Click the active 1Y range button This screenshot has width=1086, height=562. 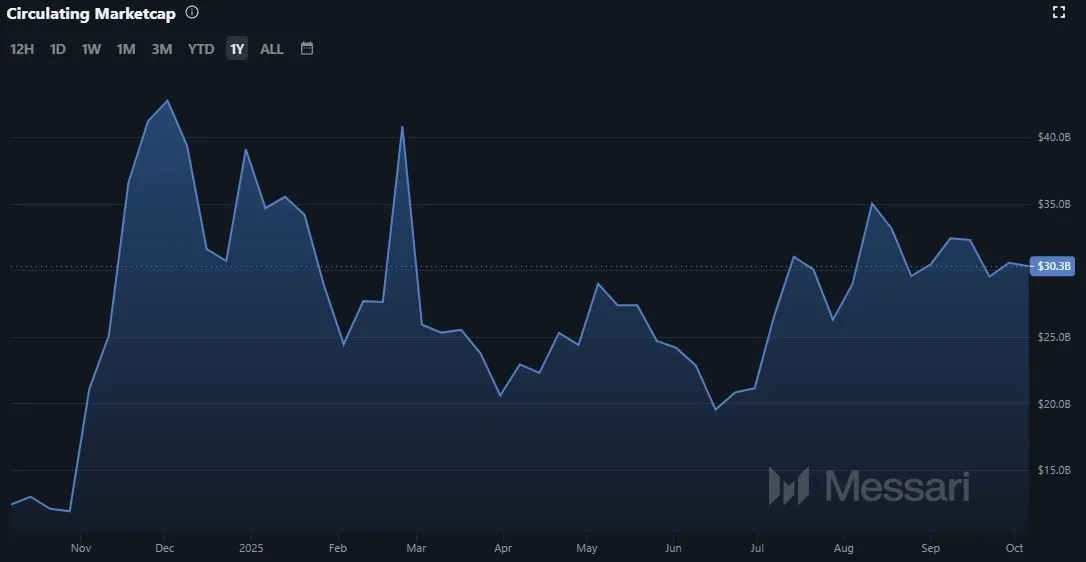(237, 49)
